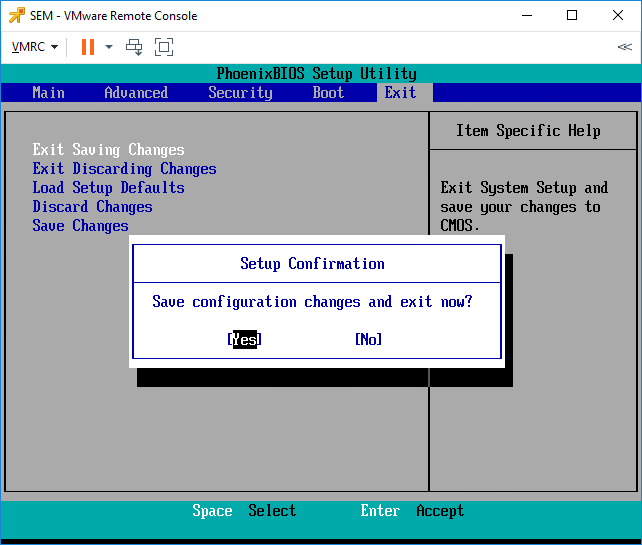This screenshot has width=642, height=545.
Task: Click the VMware Remote Console app icon
Action: (x=16, y=16)
